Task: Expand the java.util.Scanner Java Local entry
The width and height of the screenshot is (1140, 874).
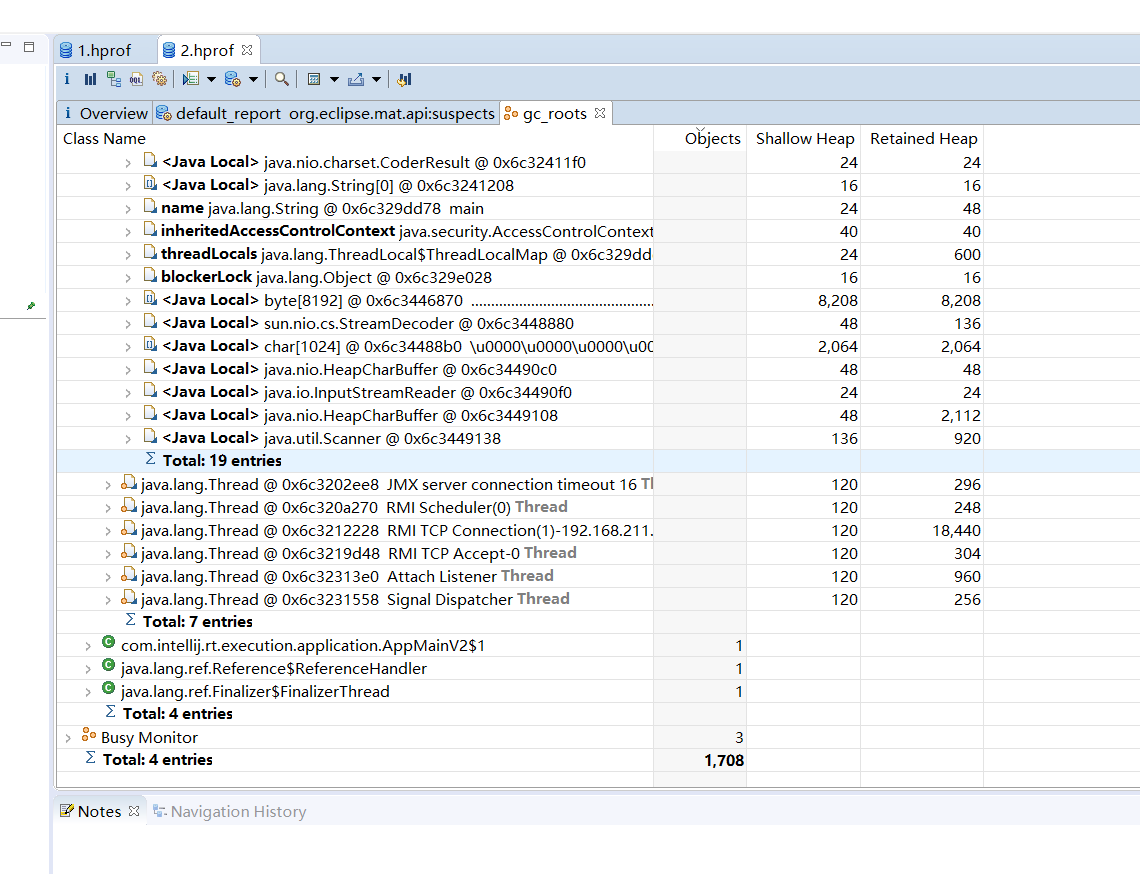Action: click(x=128, y=439)
